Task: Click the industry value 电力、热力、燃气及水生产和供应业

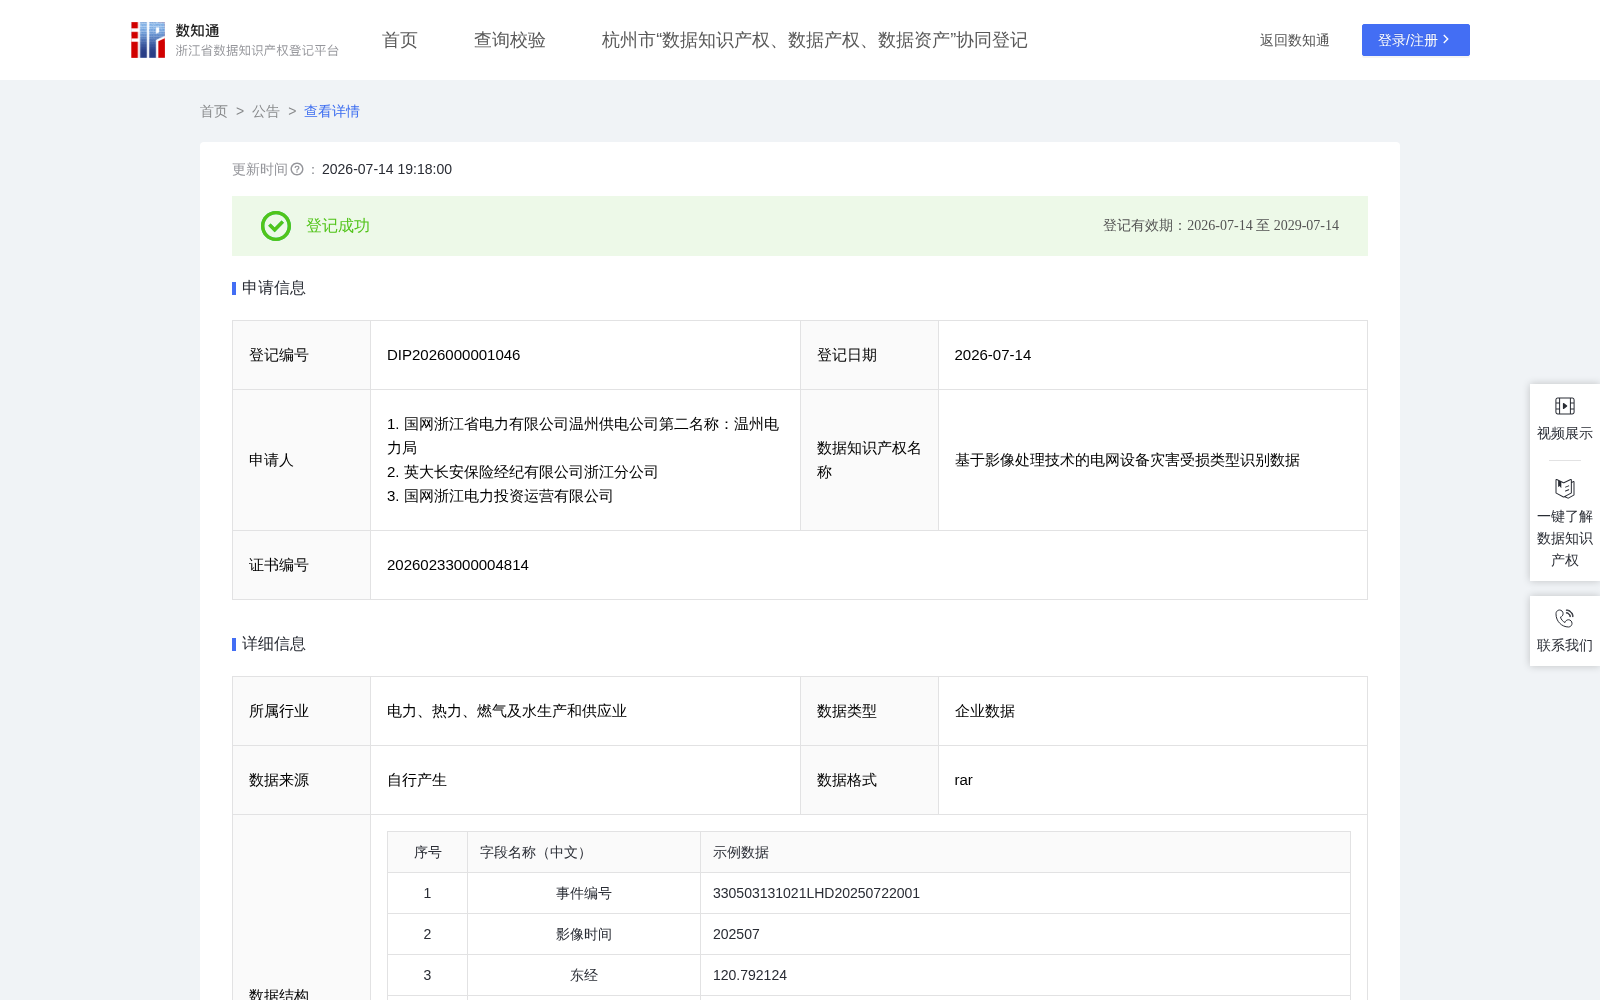Action: [507, 711]
